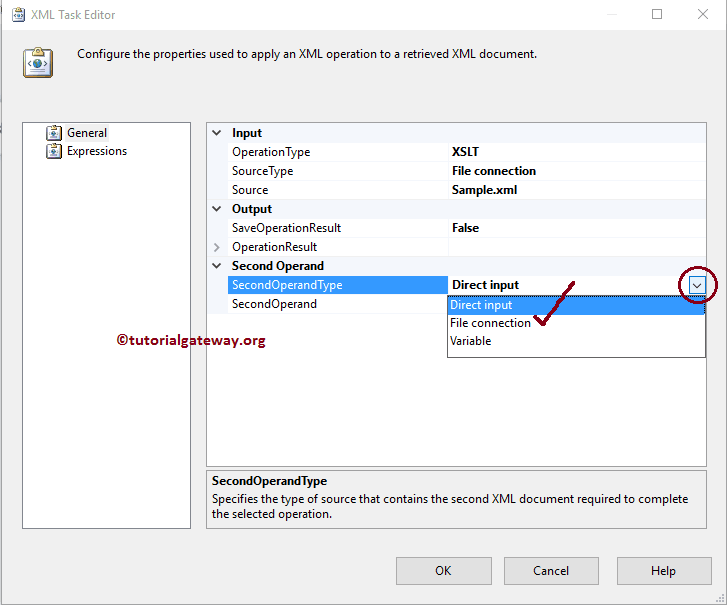Viewport: 727px width, 605px height.
Task: Click the XSLT operation type value
Action: coord(465,152)
